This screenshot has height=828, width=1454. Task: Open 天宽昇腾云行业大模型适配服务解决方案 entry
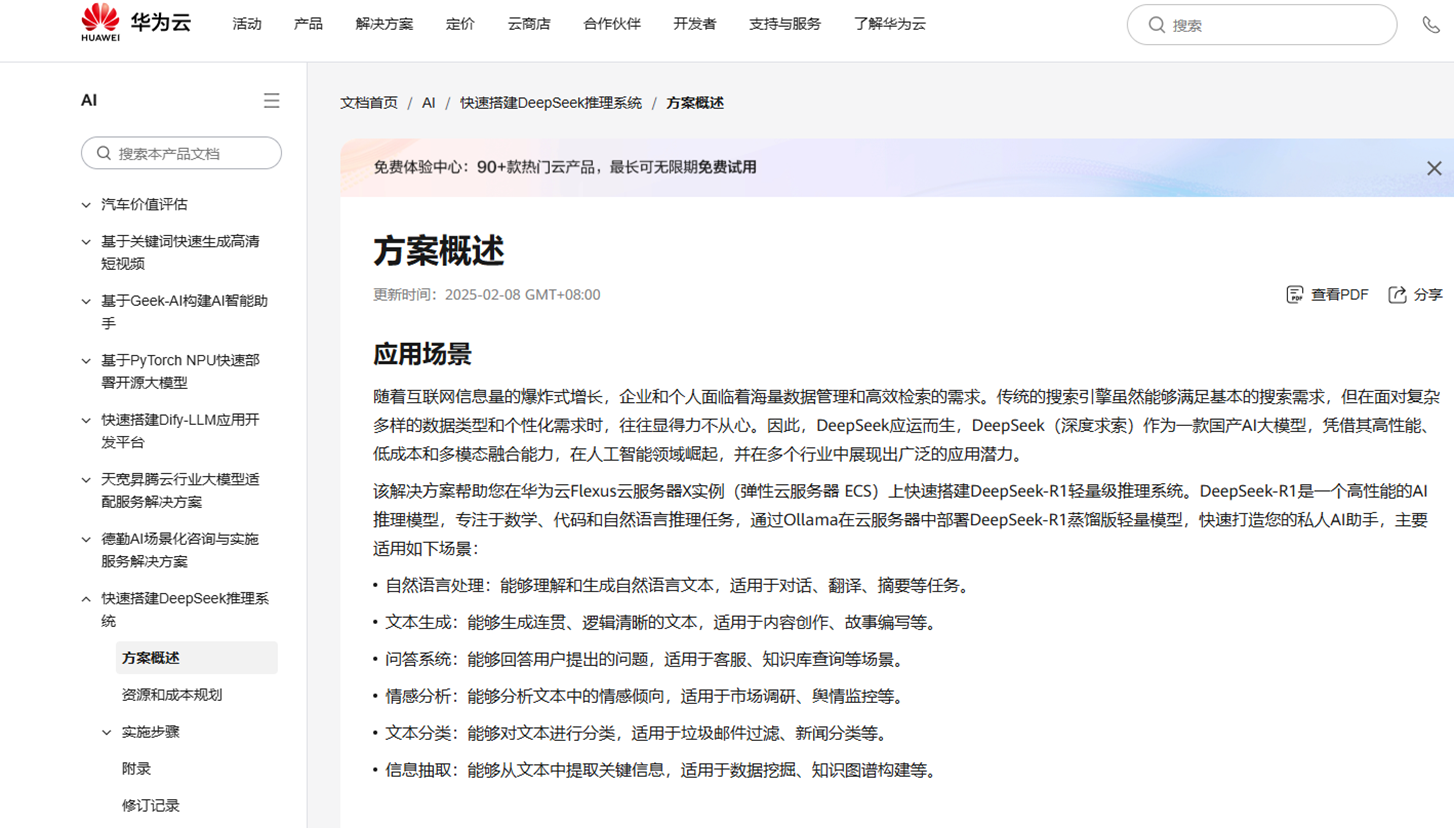click(180, 490)
